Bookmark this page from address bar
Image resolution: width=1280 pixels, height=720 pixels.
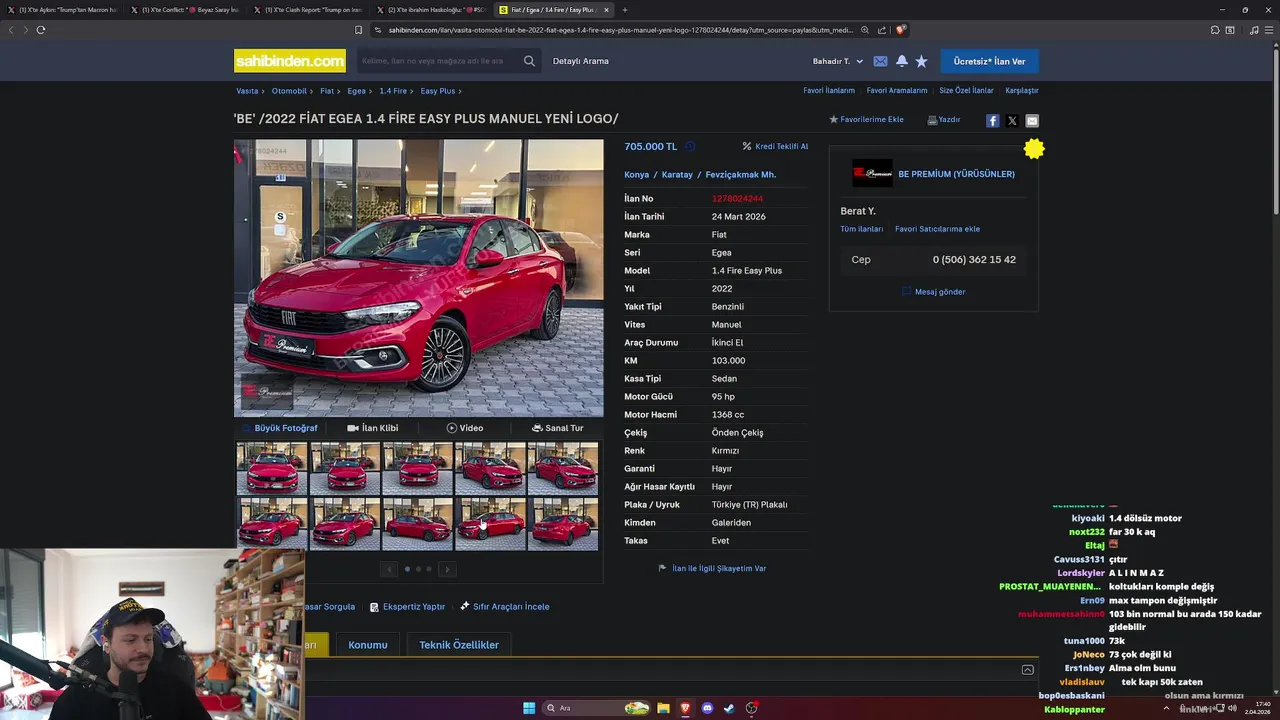click(358, 30)
